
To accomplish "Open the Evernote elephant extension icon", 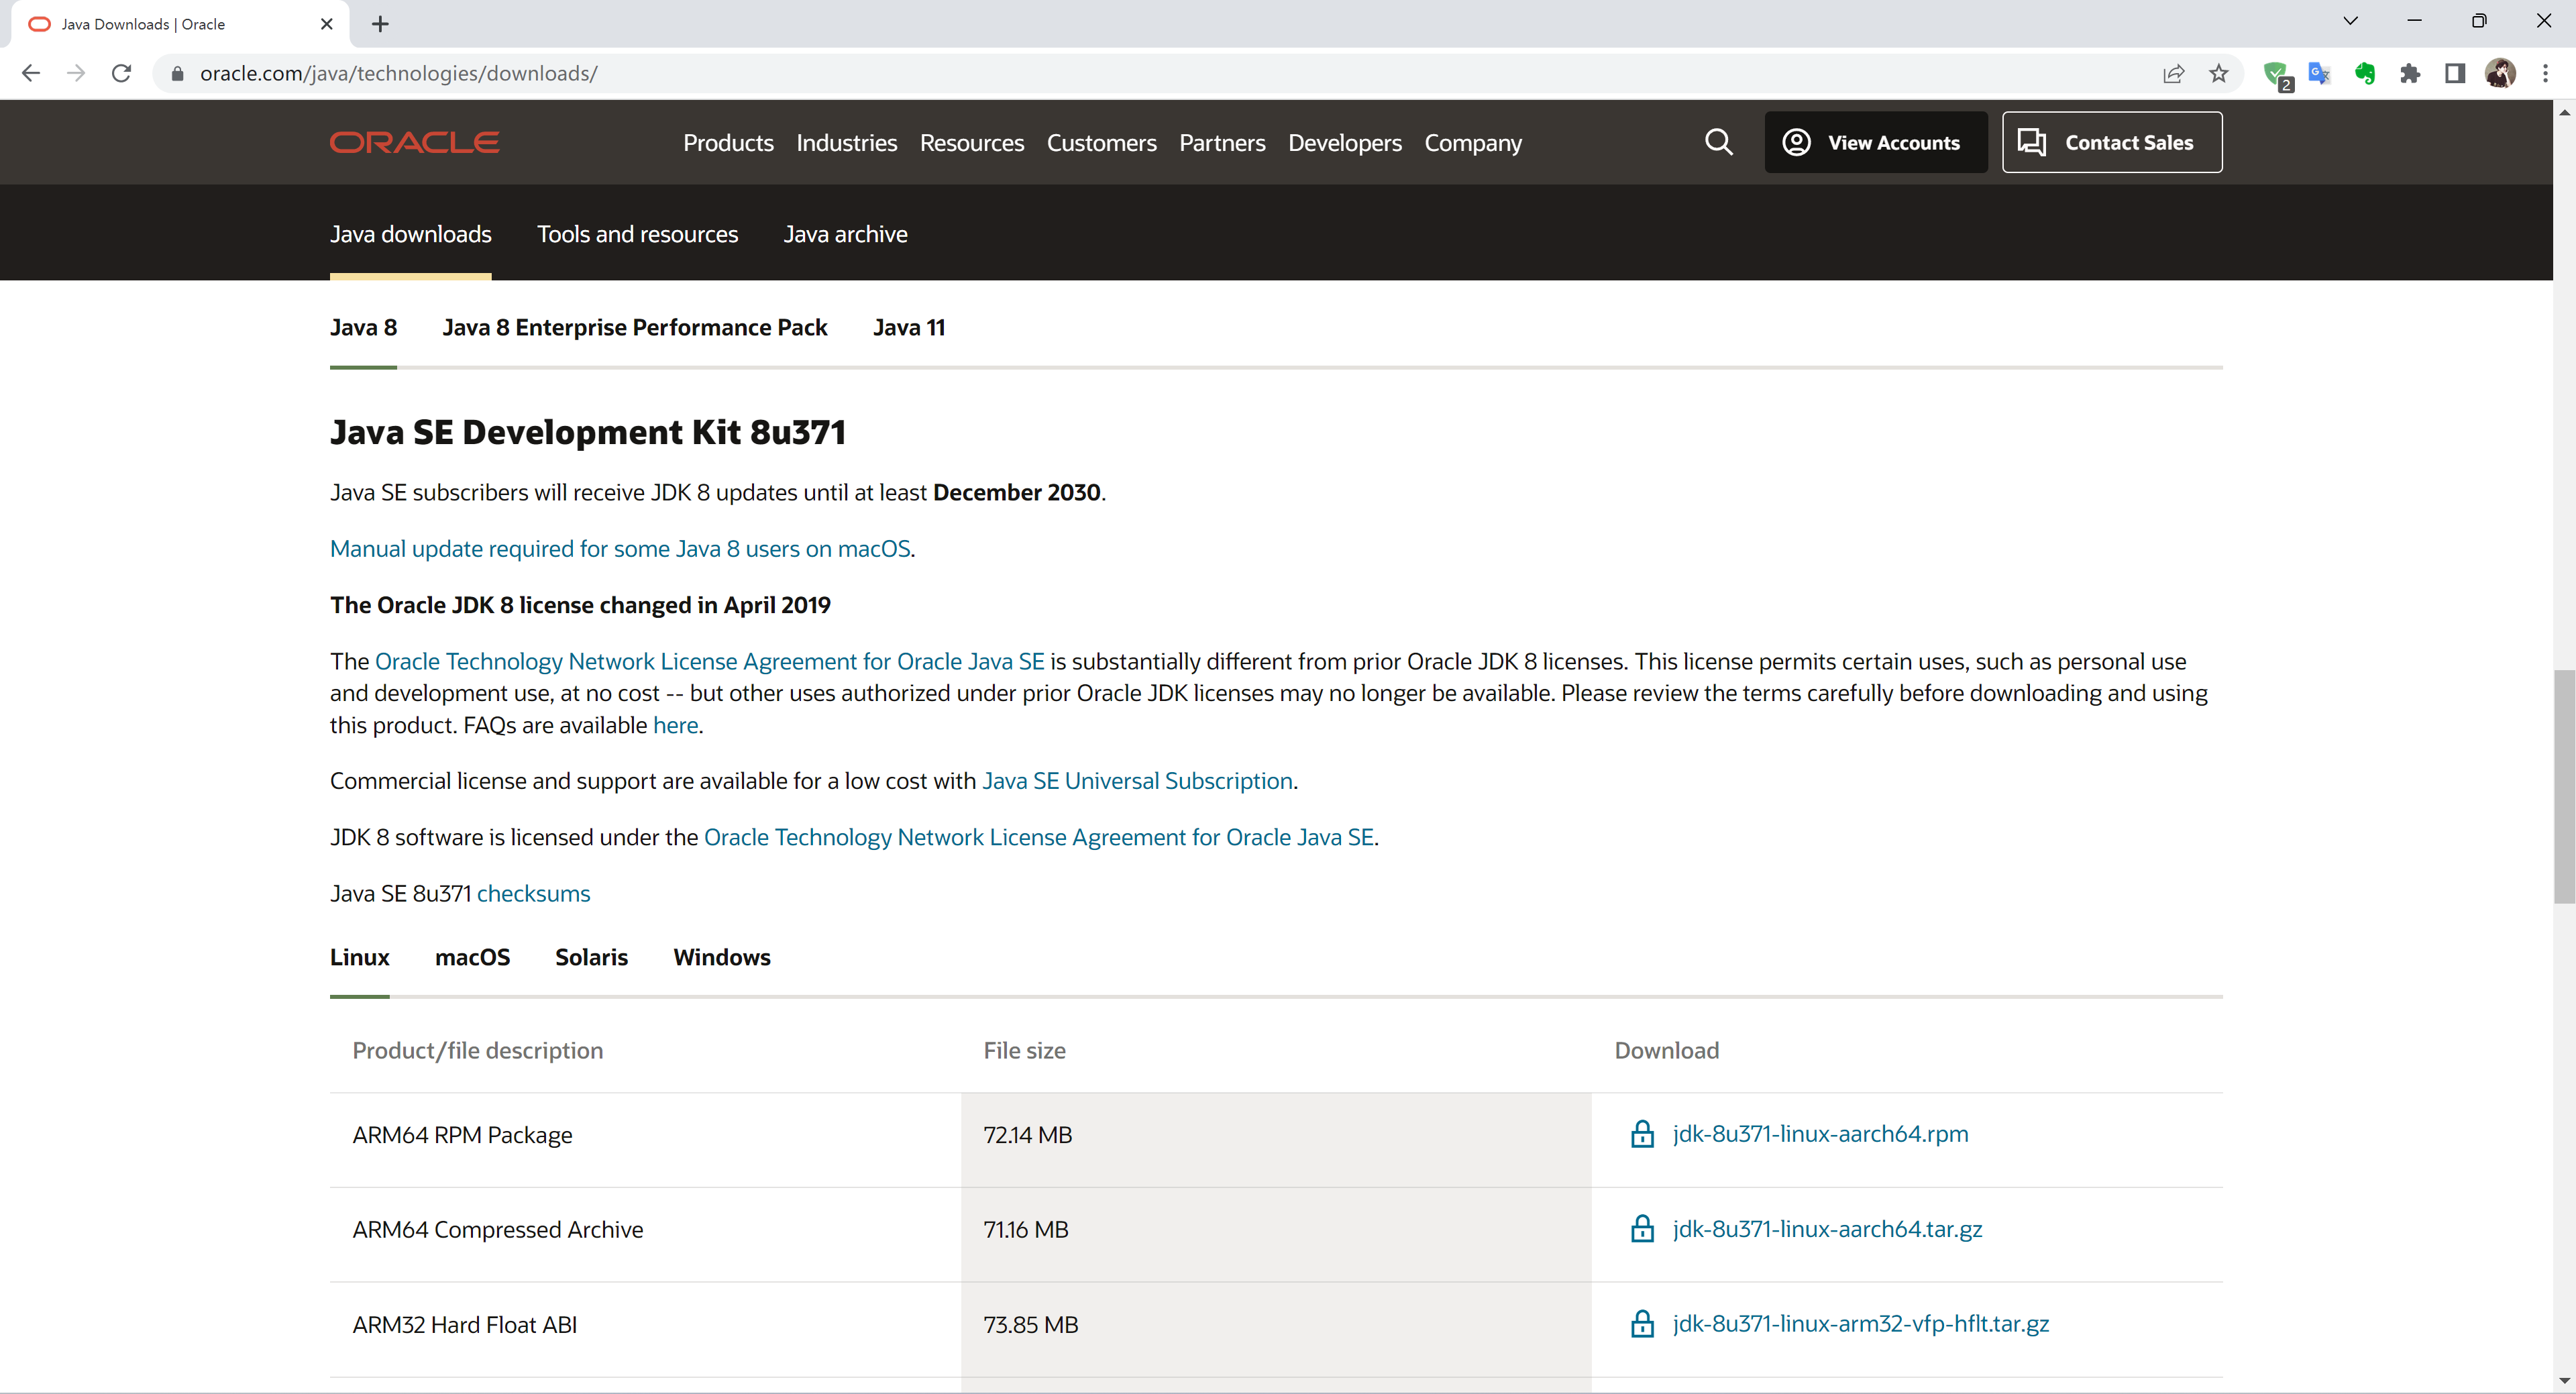I will (x=2364, y=73).
